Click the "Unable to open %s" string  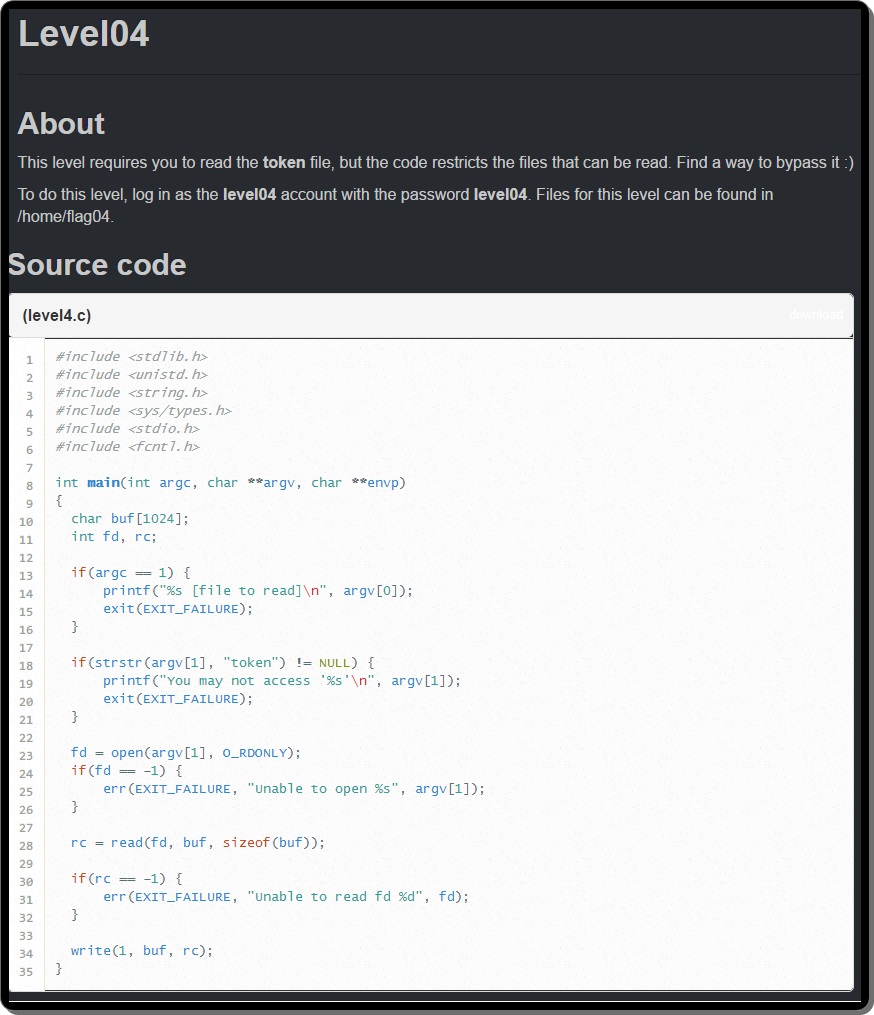[x=323, y=789]
